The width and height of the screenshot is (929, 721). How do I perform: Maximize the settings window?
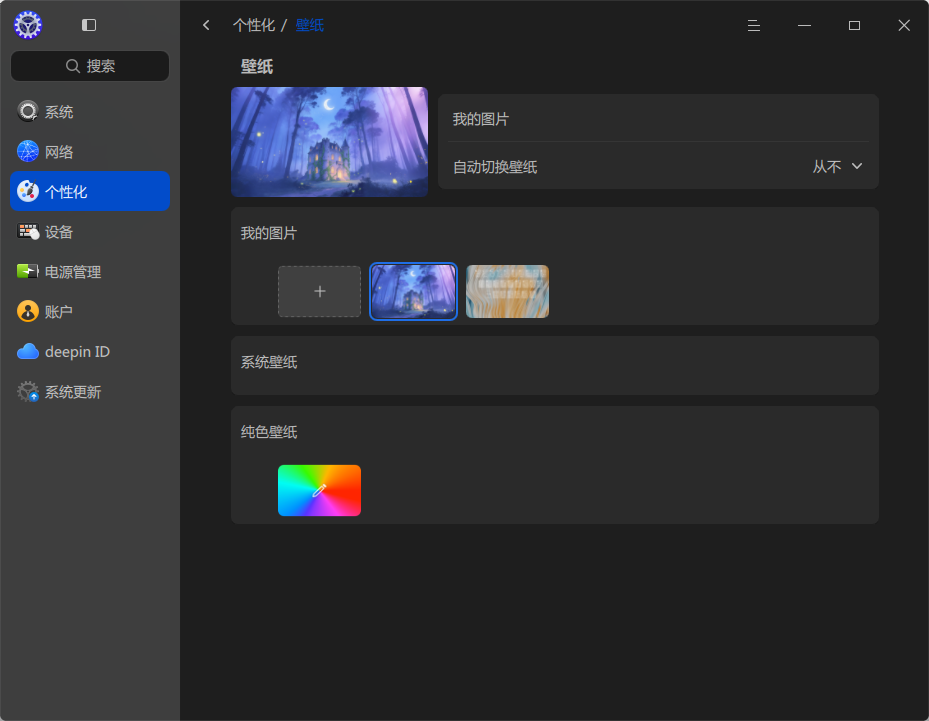tap(854, 25)
